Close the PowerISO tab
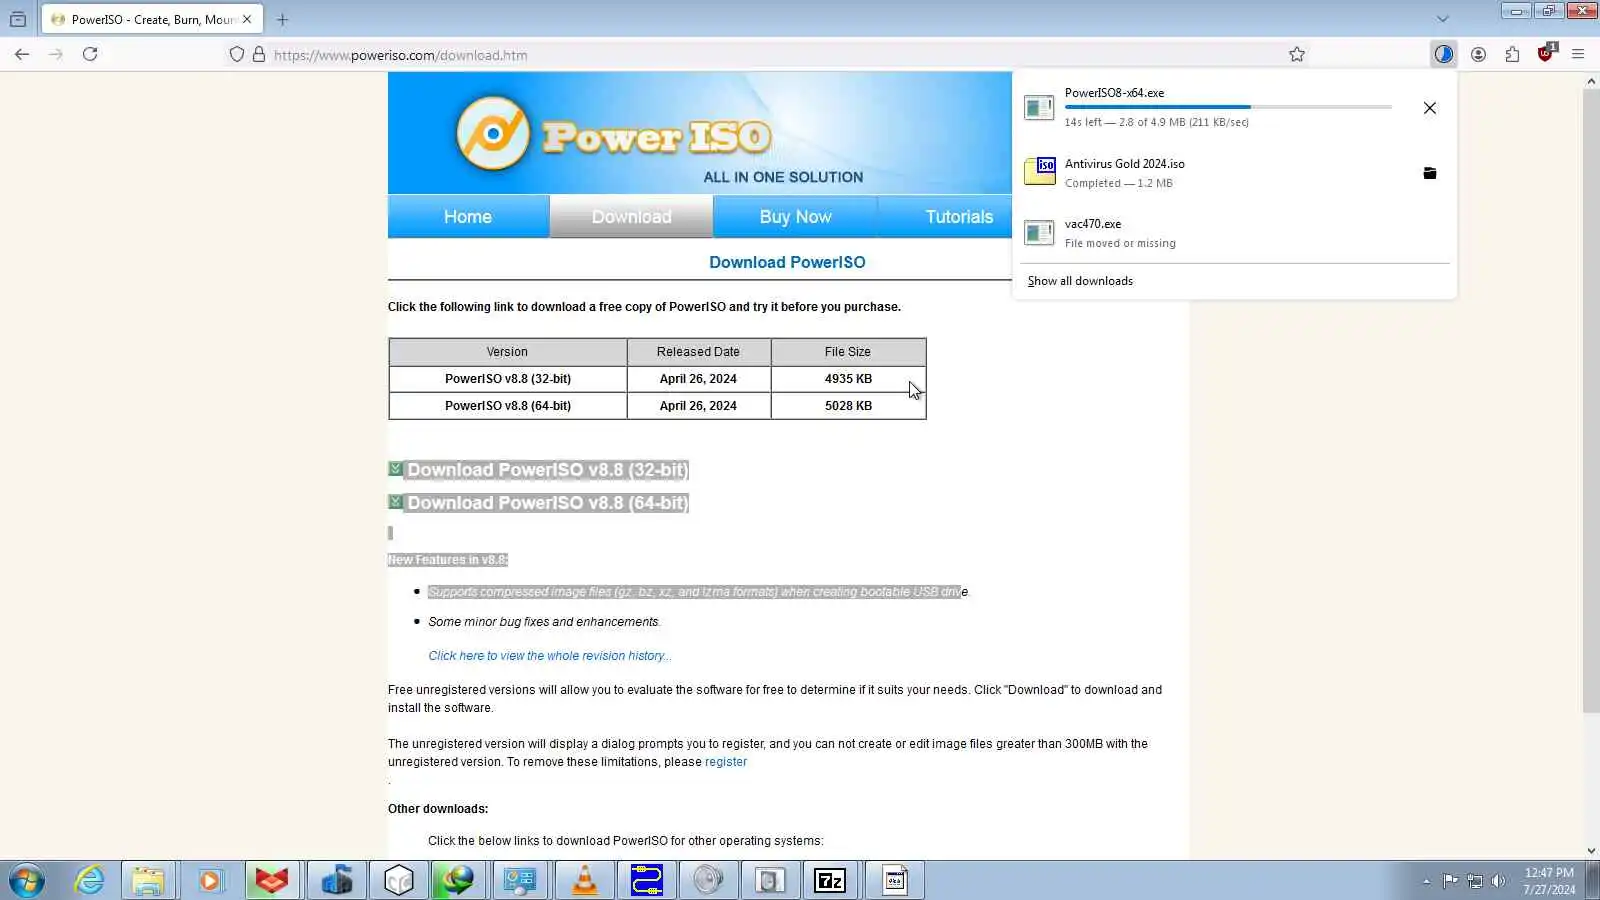Viewport: 1600px width, 900px height. (x=247, y=19)
